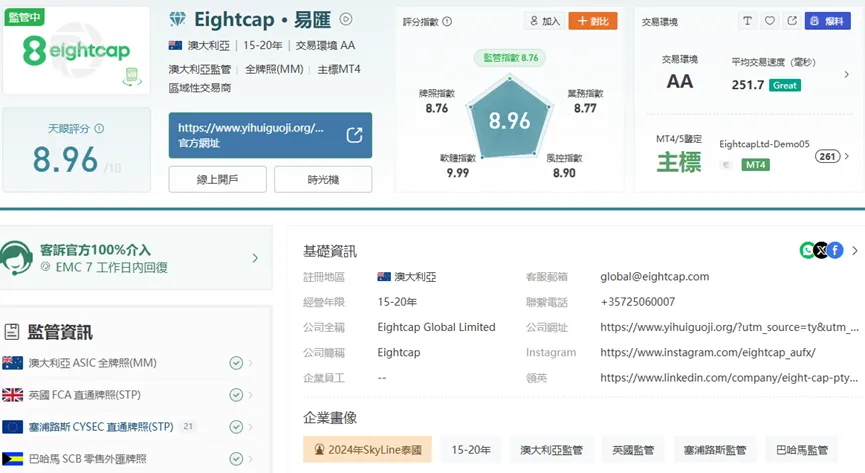Click the 2024年SkyLine泰國 tag
Image resolution: width=865 pixels, height=473 pixels.
(x=367, y=450)
